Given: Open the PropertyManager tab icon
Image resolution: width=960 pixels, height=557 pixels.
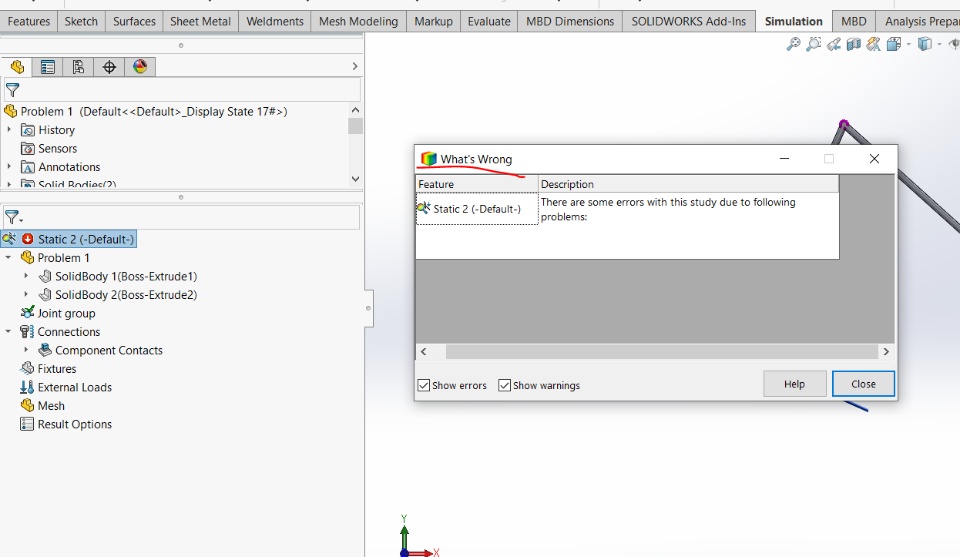Looking at the screenshot, I should point(48,67).
